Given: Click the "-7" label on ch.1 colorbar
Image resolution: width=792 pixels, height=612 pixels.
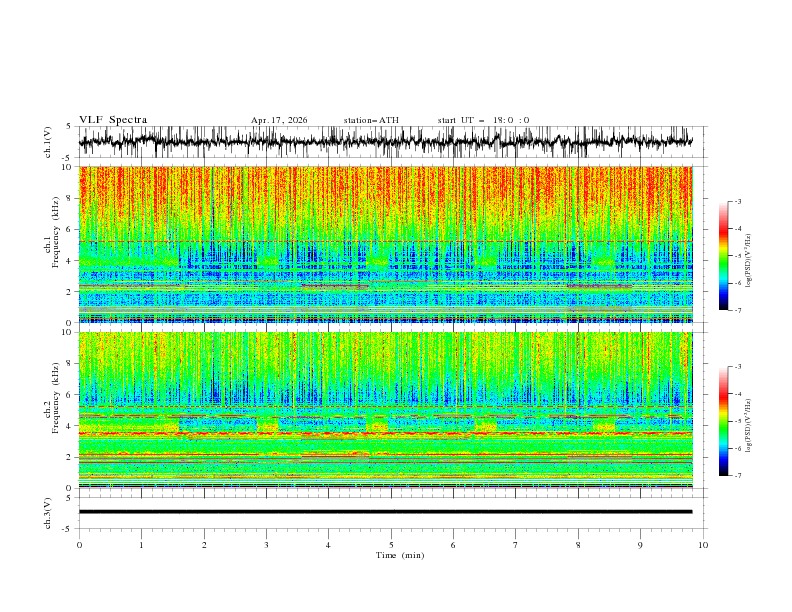Looking at the screenshot, I should (737, 310).
